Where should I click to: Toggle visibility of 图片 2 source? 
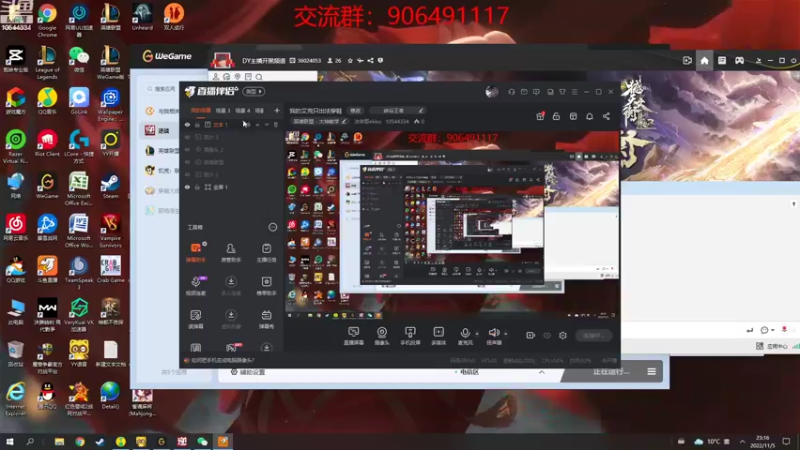click(187, 174)
